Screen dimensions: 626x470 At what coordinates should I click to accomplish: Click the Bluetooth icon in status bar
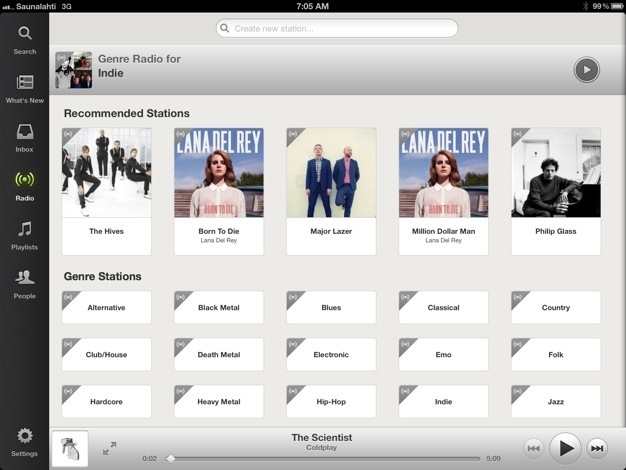click(585, 6)
